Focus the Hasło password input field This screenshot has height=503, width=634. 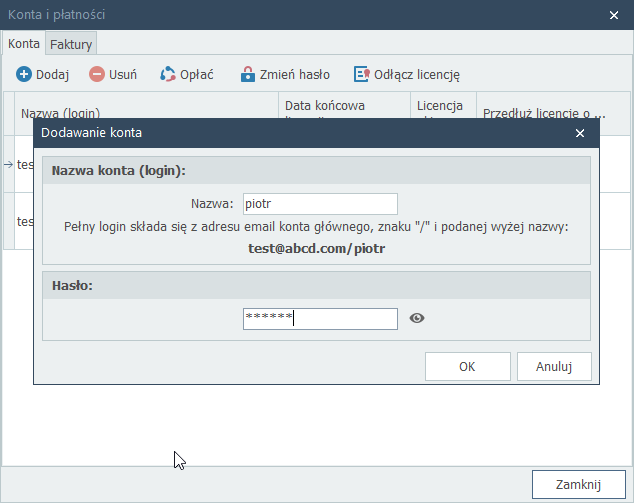[320, 318]
